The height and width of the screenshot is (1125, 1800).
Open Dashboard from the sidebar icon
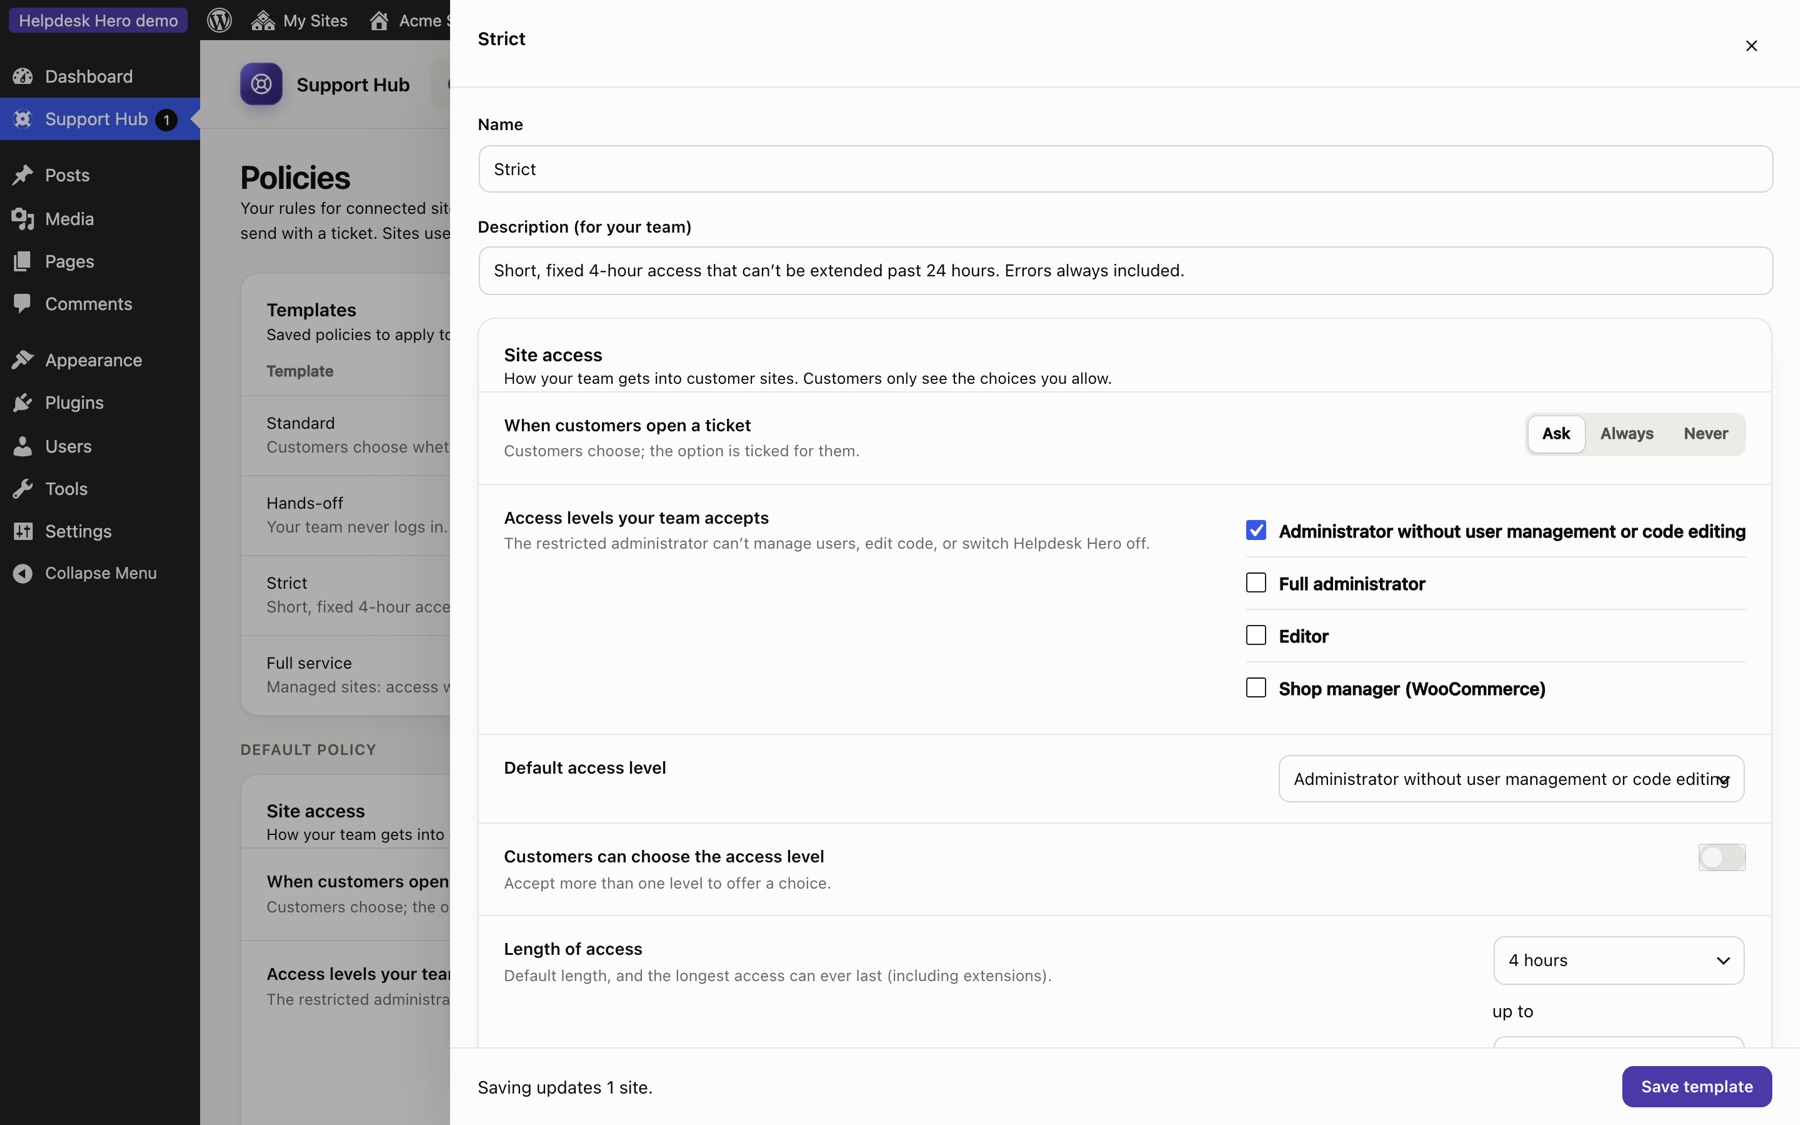pyautogui.click(x=23, y=76)
